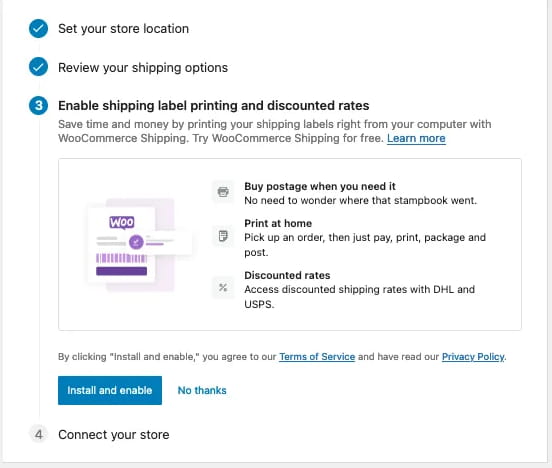Click the checkmark icon beside Review your shipping options
Screen dimensions: 552x468
click(x=38, y=67)
